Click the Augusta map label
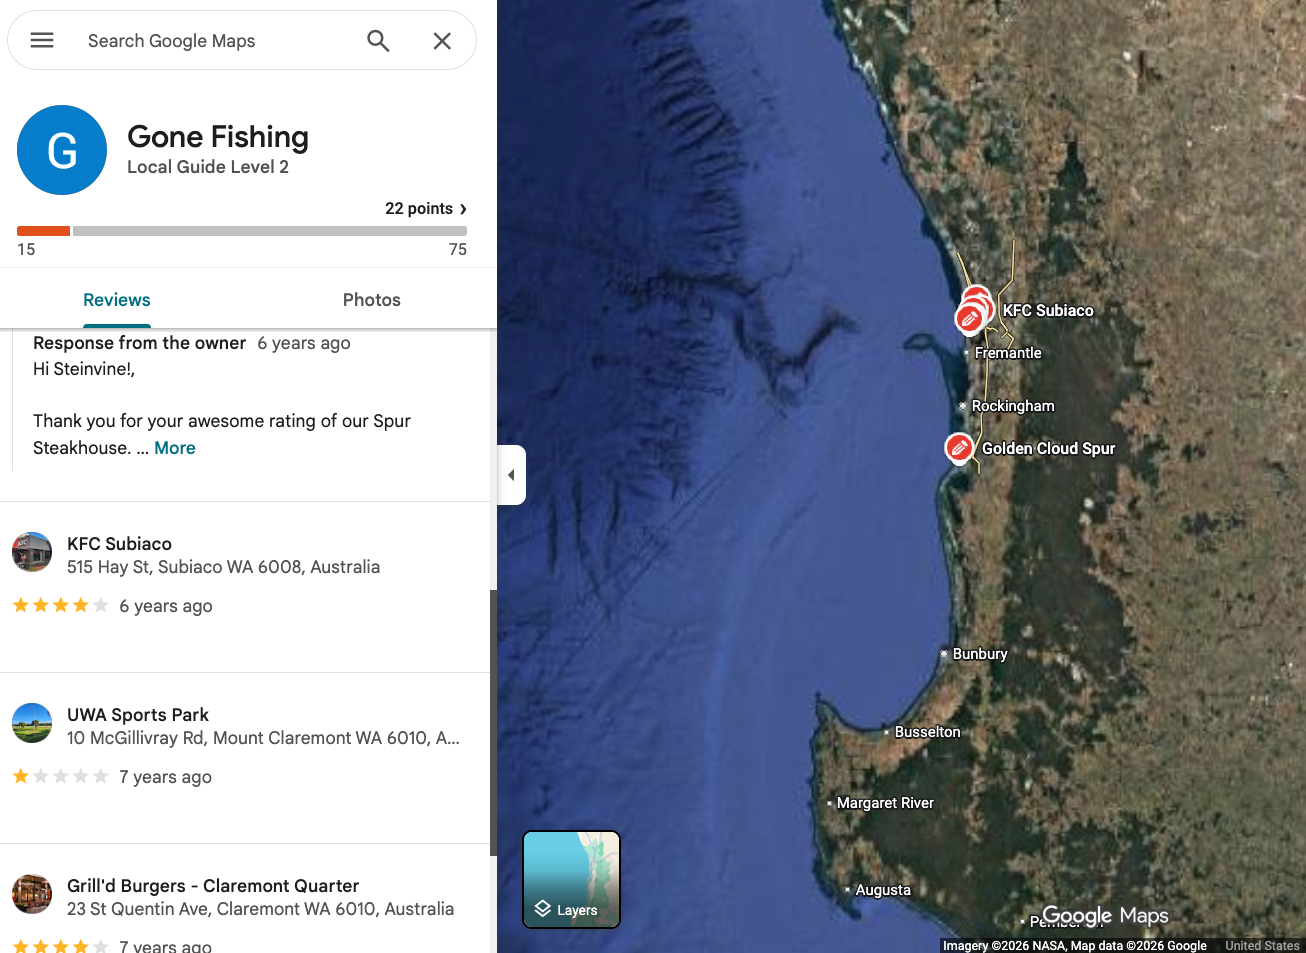Screen dimensions: 1306x953 883,890
